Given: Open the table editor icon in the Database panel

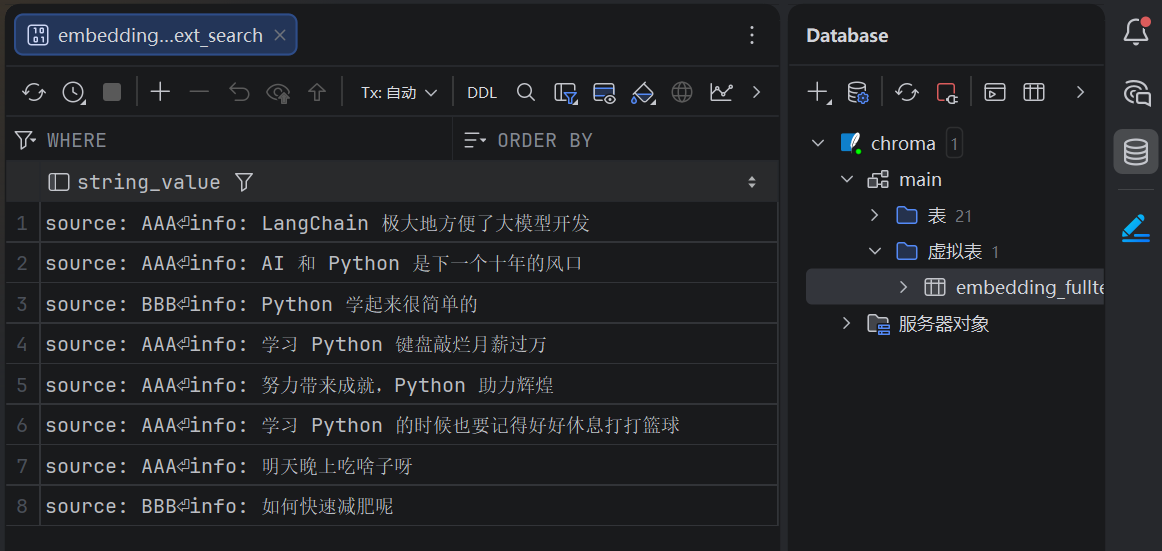Looking at the screenshot, I should [x=1034, y=93].
